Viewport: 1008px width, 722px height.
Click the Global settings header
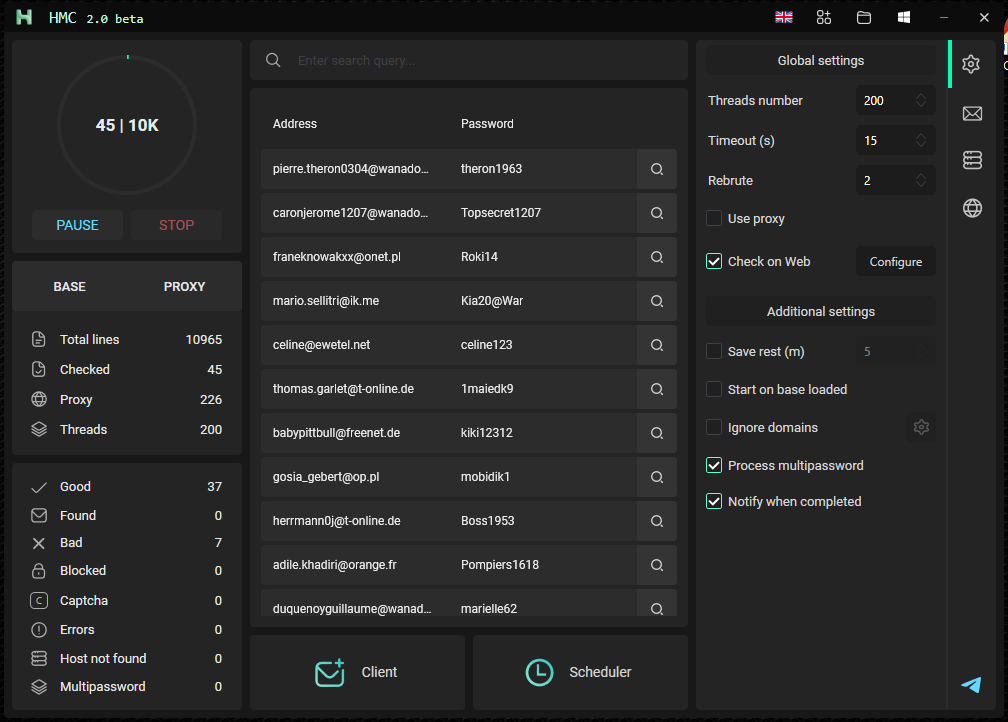pyautogui.click(x=820, y=60)
